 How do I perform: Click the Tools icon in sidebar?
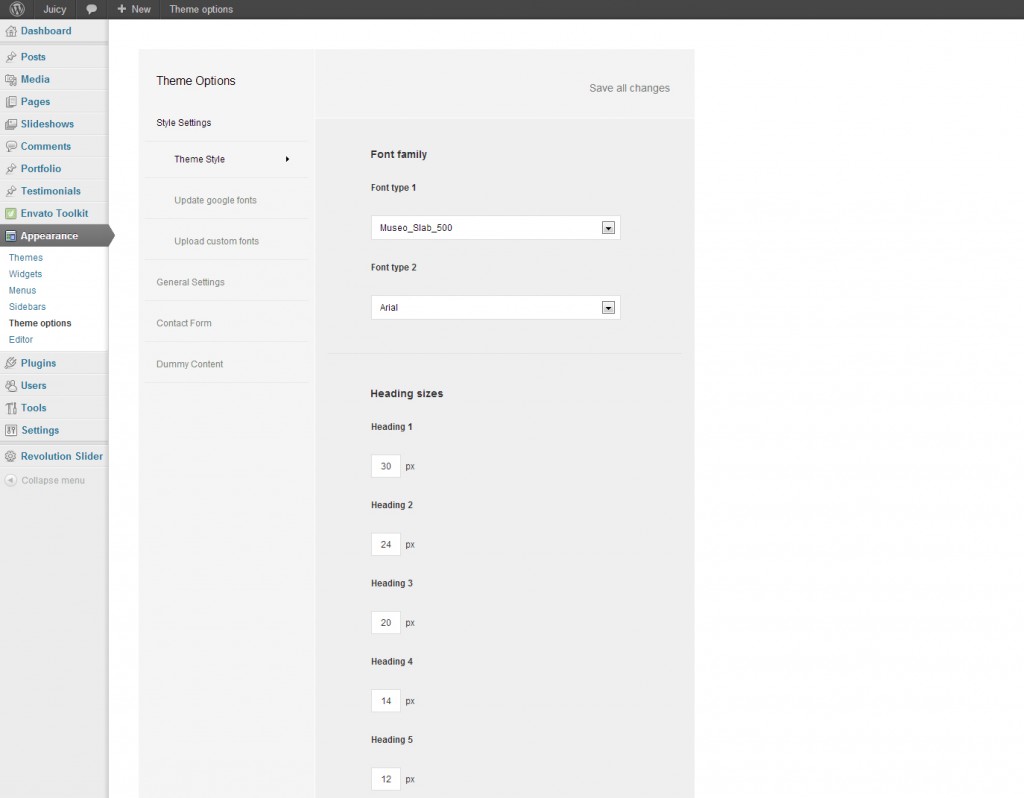coord(10,408)
